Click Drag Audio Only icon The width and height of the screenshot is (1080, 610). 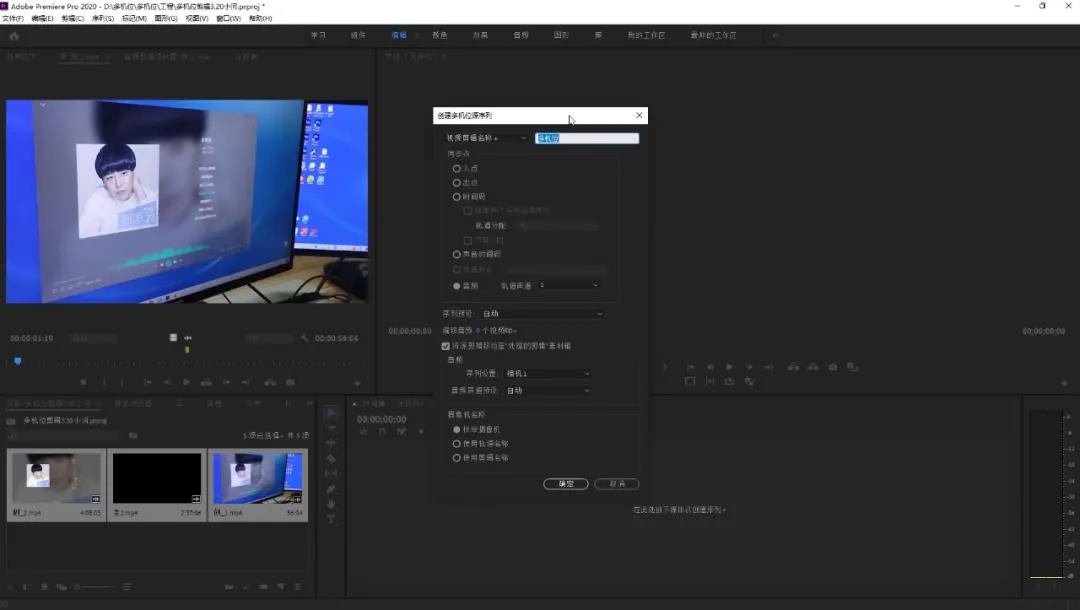[187, 337]
